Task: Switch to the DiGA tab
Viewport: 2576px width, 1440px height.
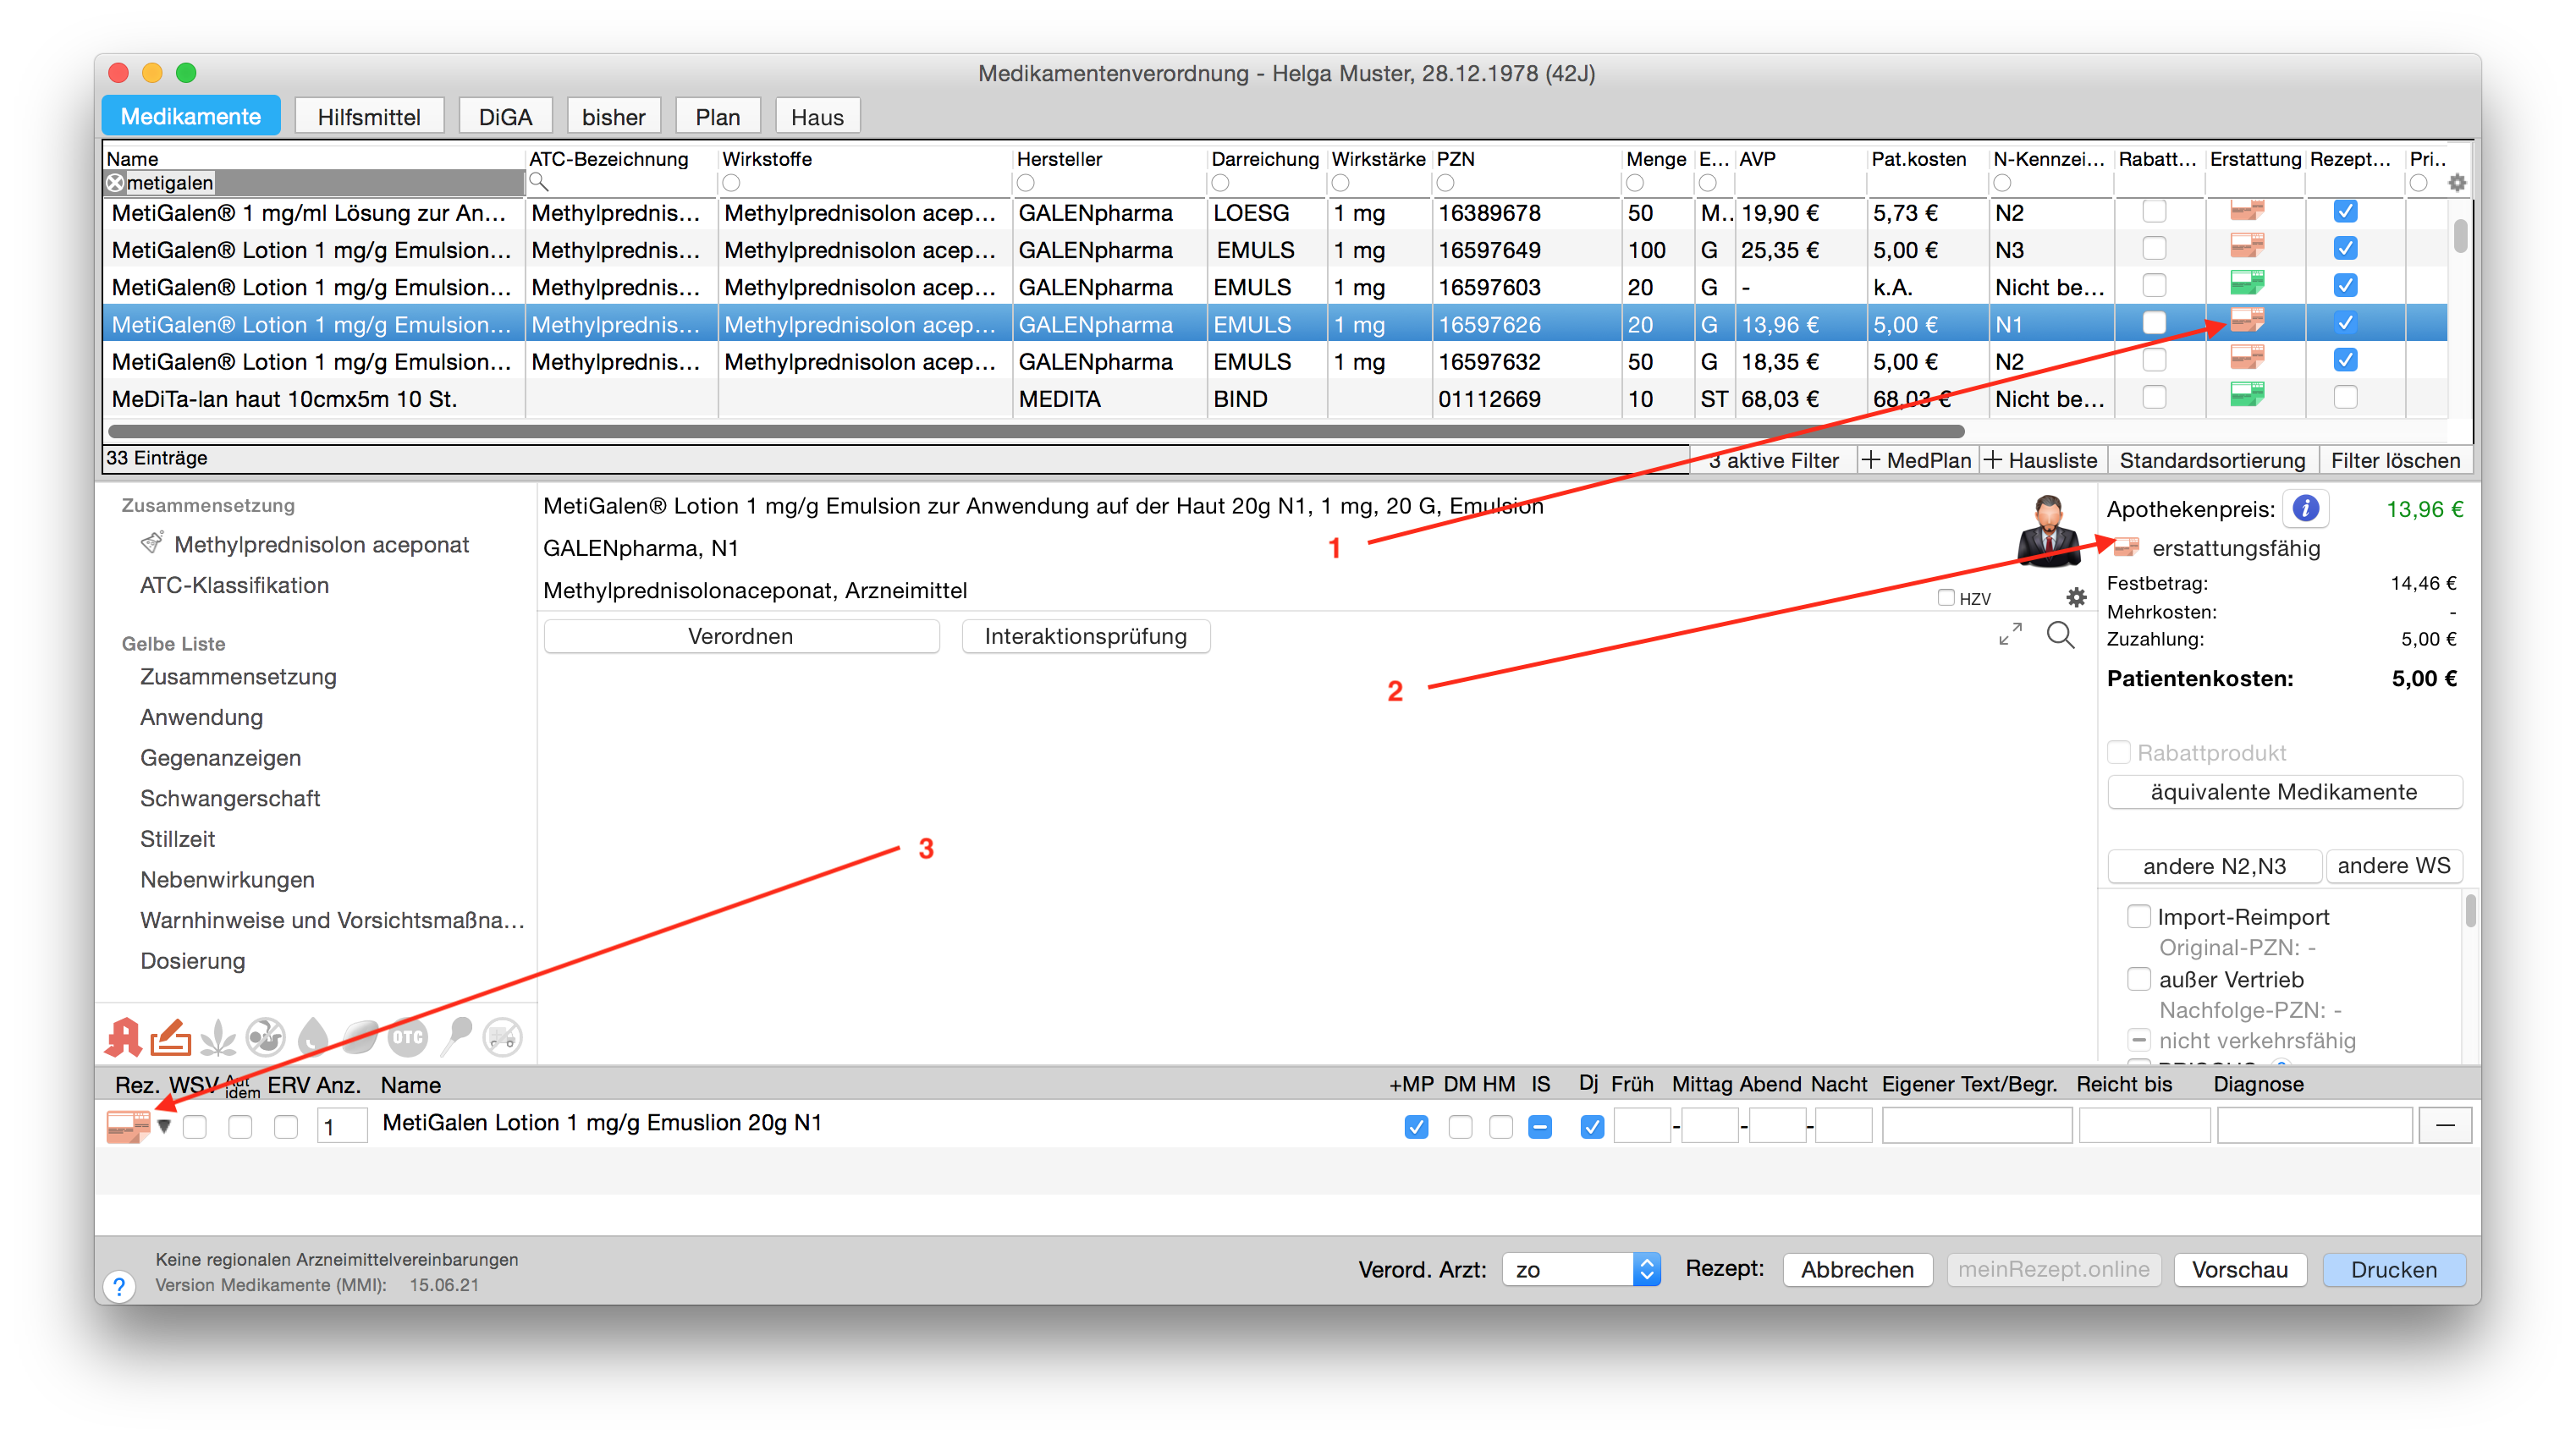Action: (x=505, y=117)
